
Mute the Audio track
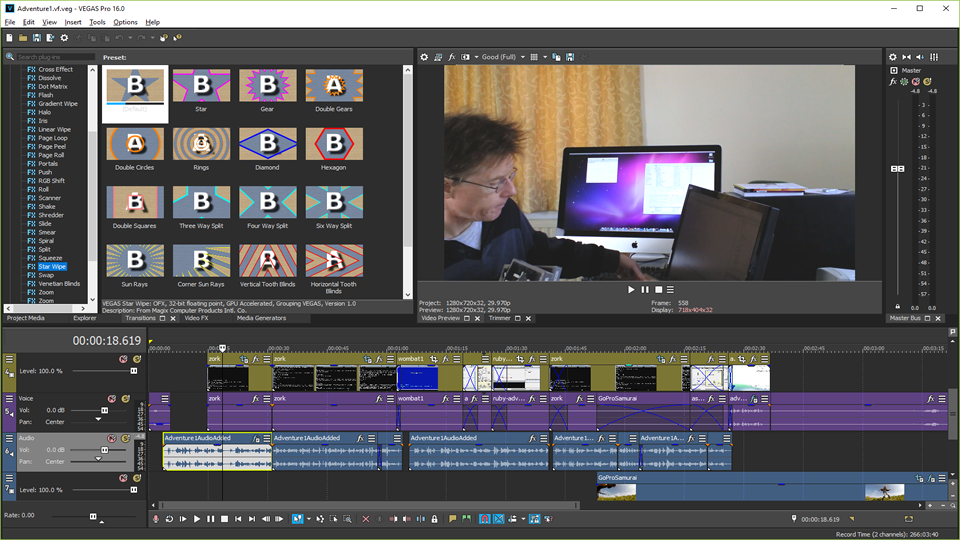[x=112, y=438]
